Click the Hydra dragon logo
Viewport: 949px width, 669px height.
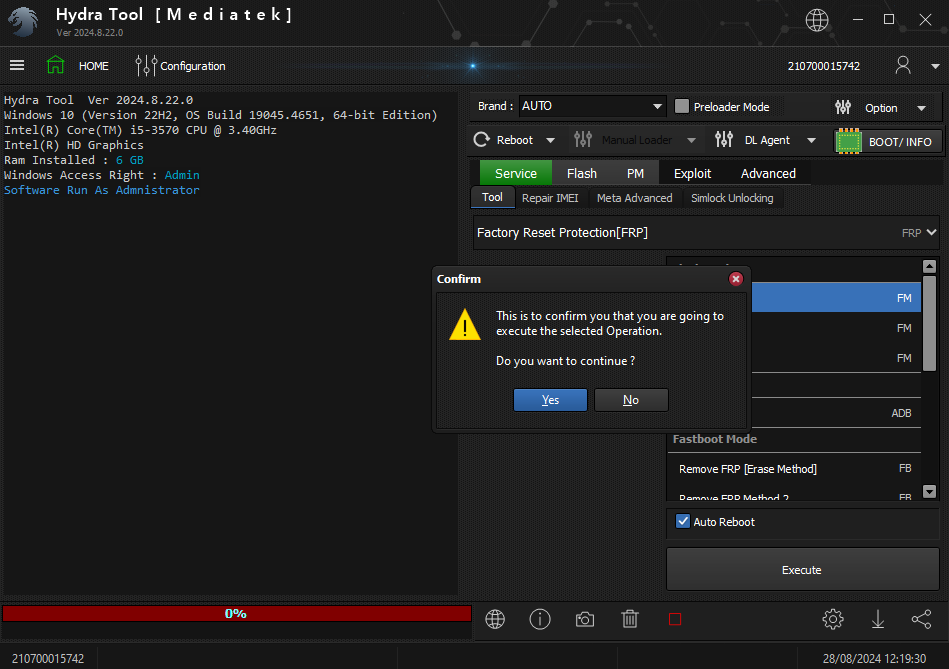(x=24, y=21)
